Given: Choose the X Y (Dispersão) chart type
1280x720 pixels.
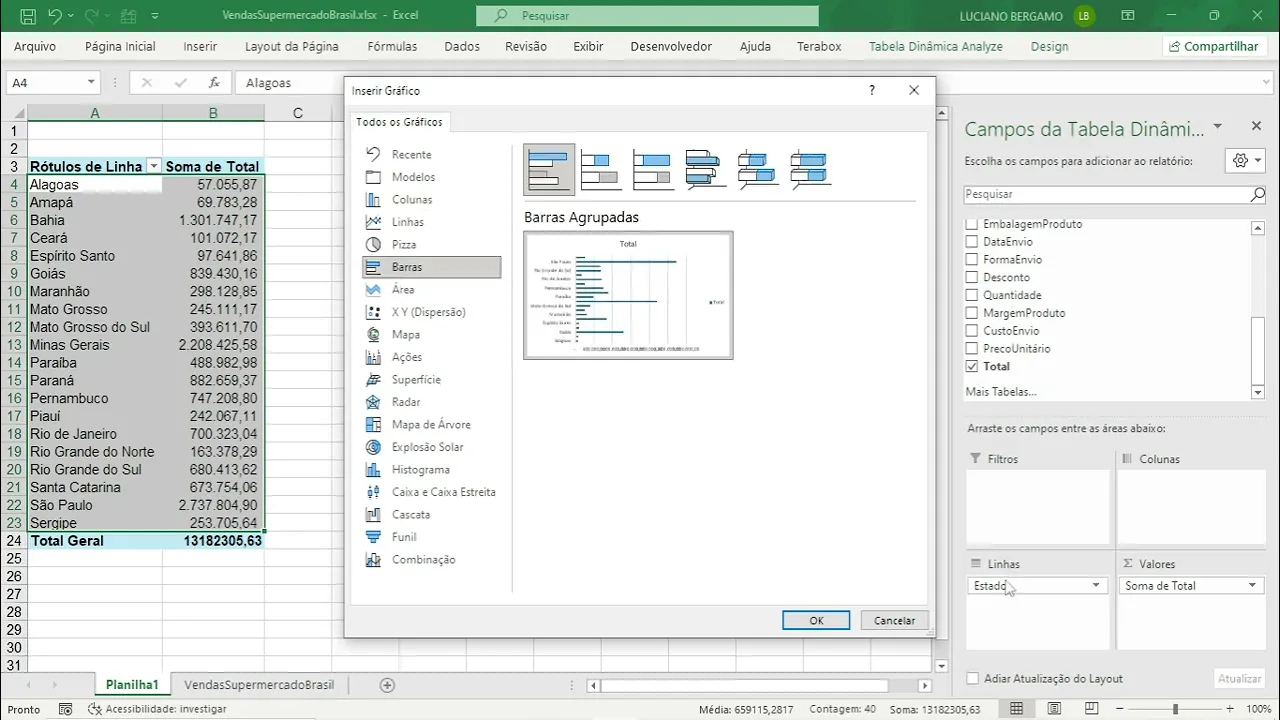Looking at the screenshot, I should coord(431,312).
